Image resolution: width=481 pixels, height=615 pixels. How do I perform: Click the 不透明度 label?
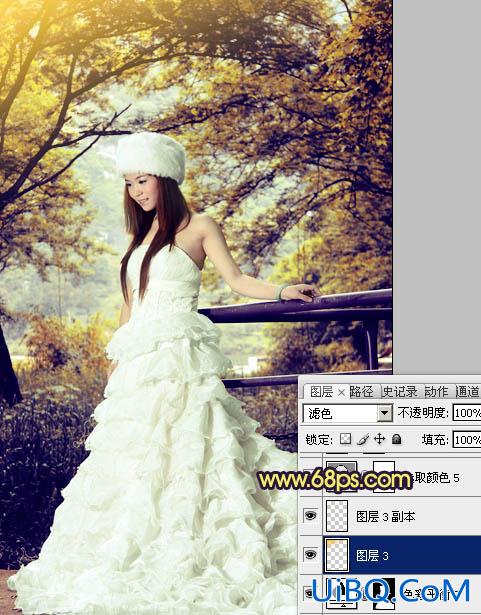(x=423, y=413)
